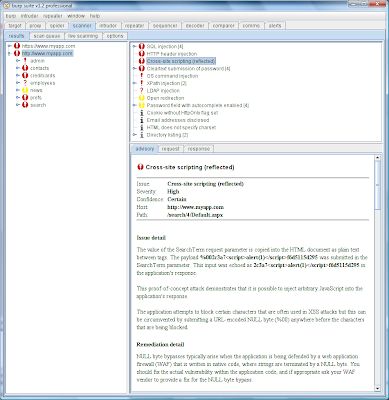This screenshot has width=389, height=400.
Task: Select the search folder in site tree
Action: (x=38, y=105)
